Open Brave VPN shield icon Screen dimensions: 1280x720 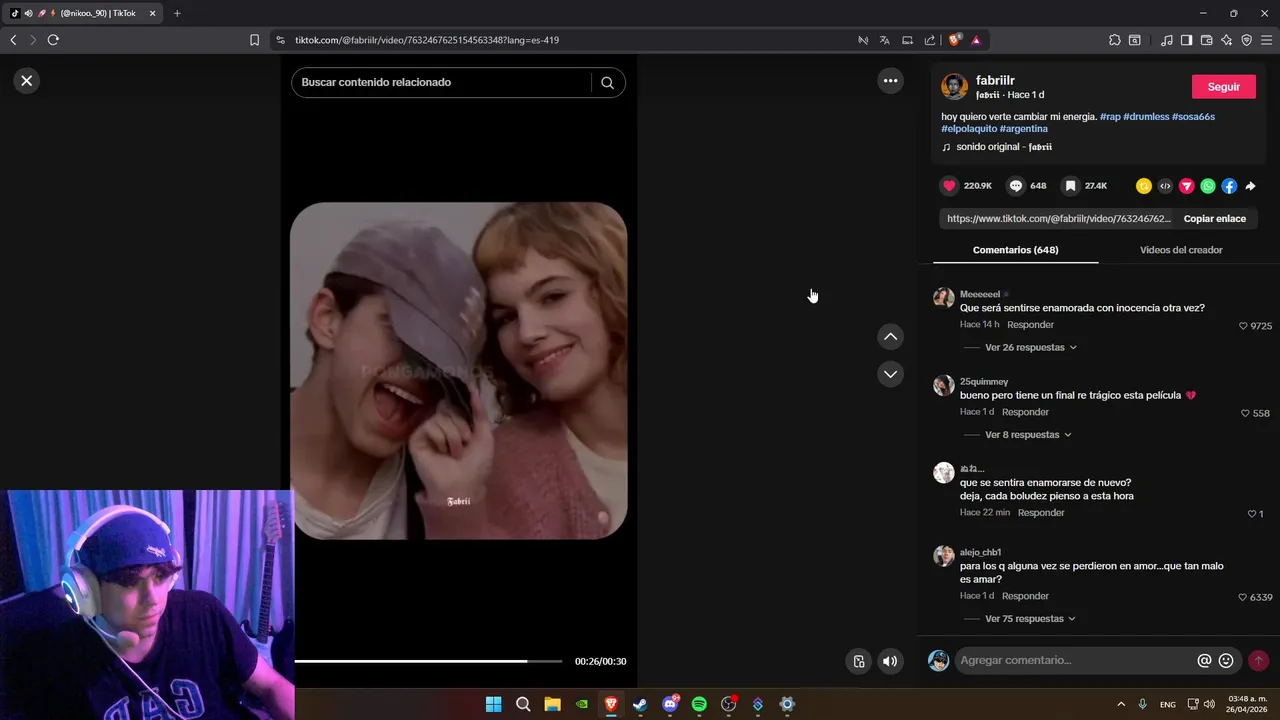click(1246, 40)
